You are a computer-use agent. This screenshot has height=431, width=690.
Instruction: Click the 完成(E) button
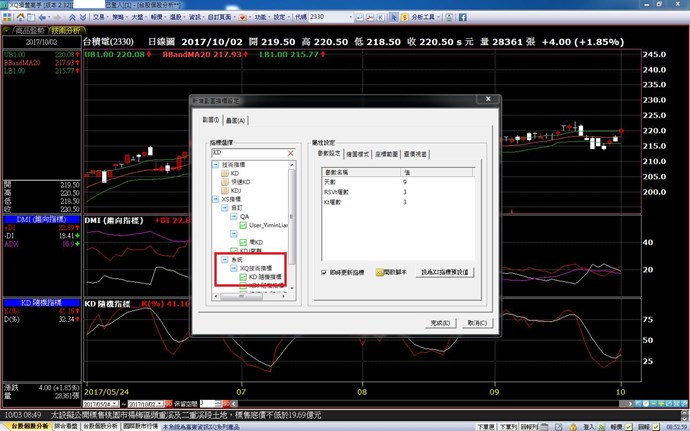click(x=440, y=323)
